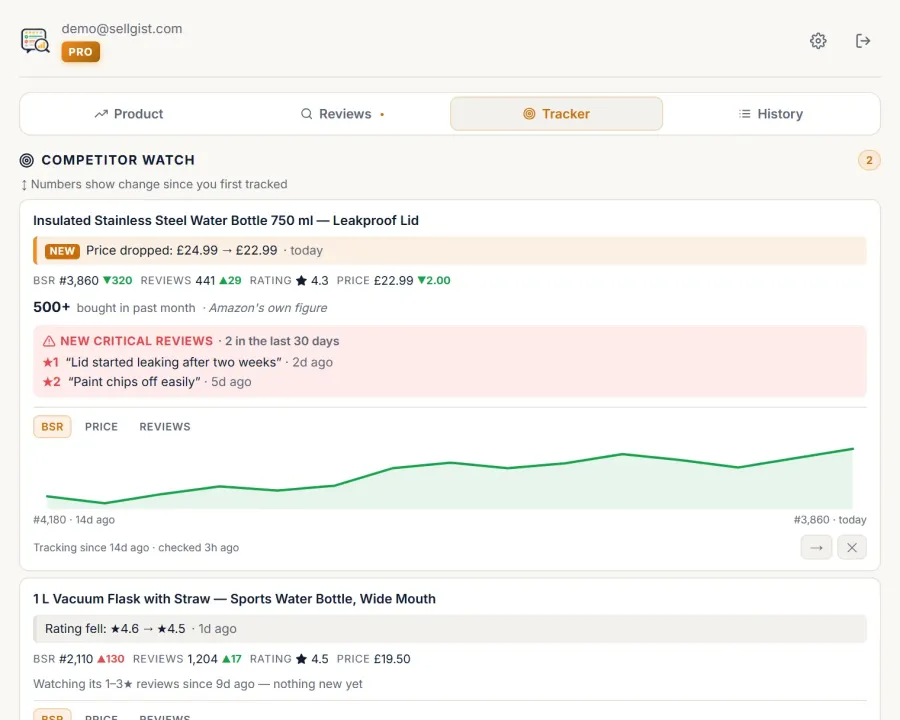The width and height of the screenshot is (900, 720).
Task: Select the PRICE chart toggle for Insulated bottle
Action: click(x=102, y=427)
